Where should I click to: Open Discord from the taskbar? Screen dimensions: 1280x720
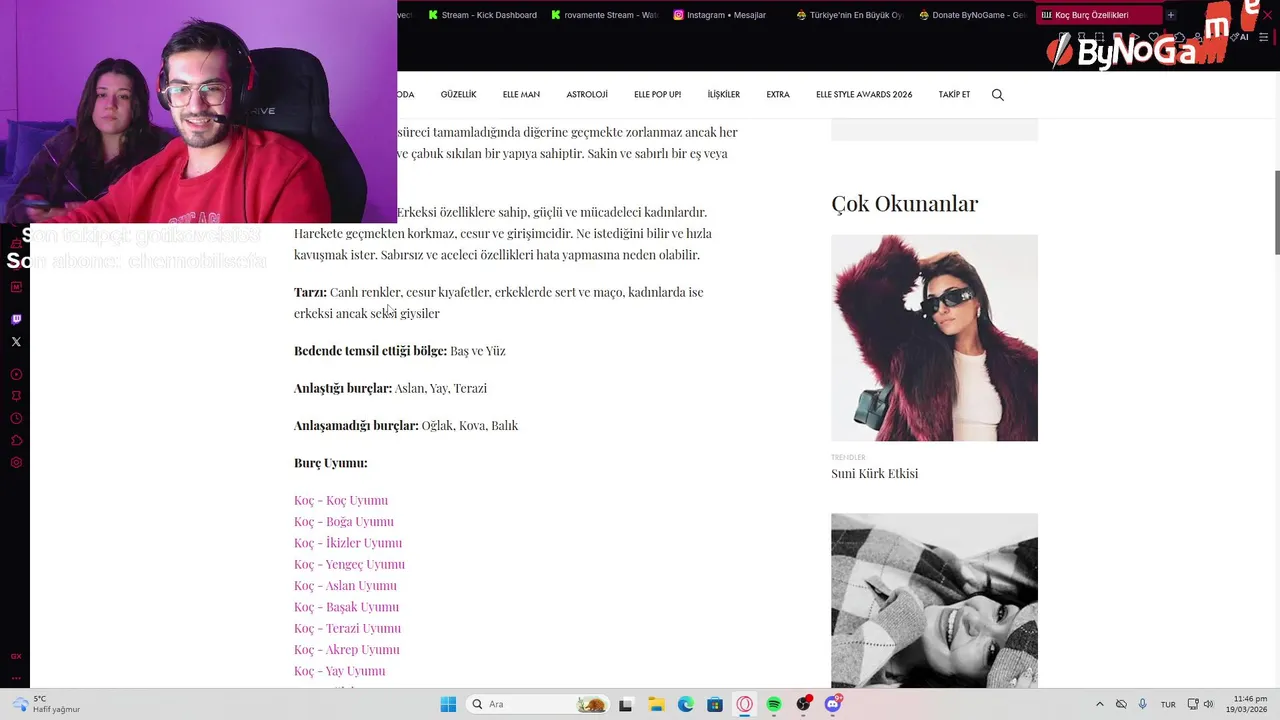click(833, 704)
